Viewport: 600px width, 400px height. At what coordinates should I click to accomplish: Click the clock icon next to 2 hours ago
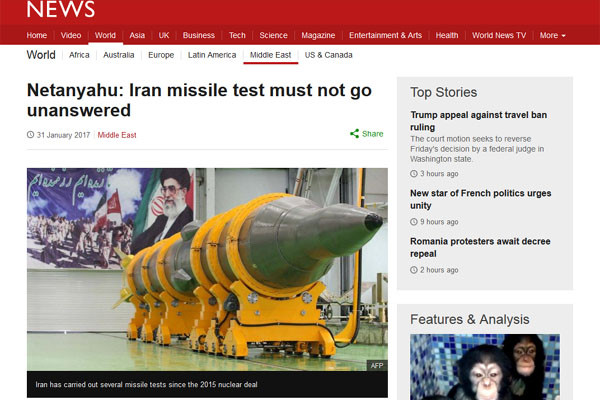[414, 270]
